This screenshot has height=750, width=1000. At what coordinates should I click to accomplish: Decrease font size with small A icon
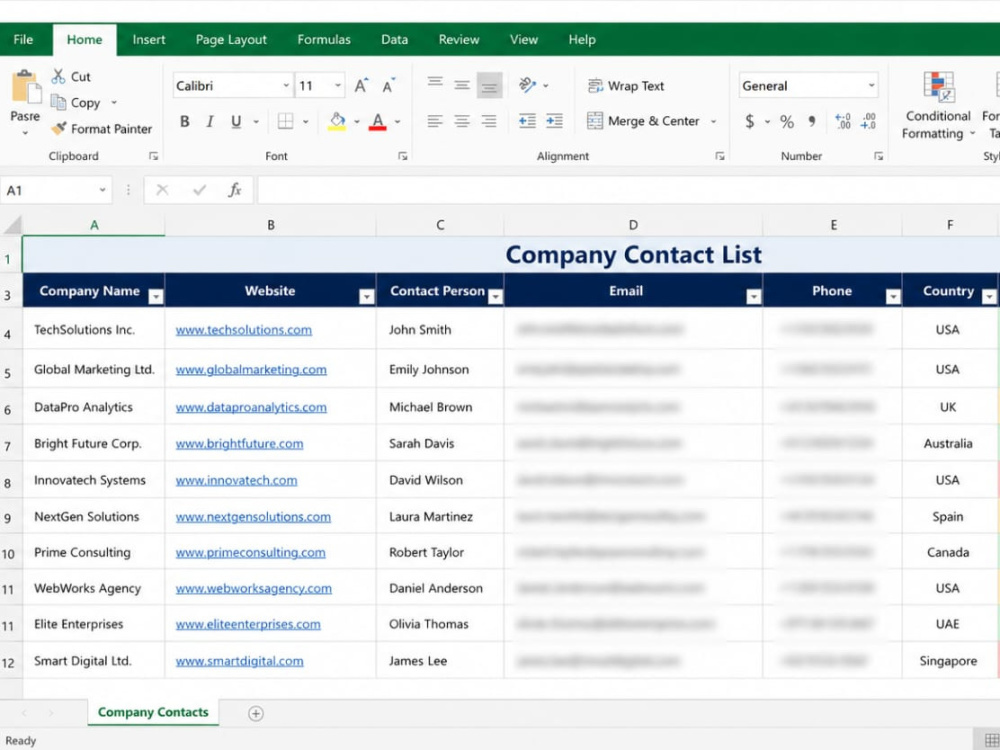coord(388,85)
